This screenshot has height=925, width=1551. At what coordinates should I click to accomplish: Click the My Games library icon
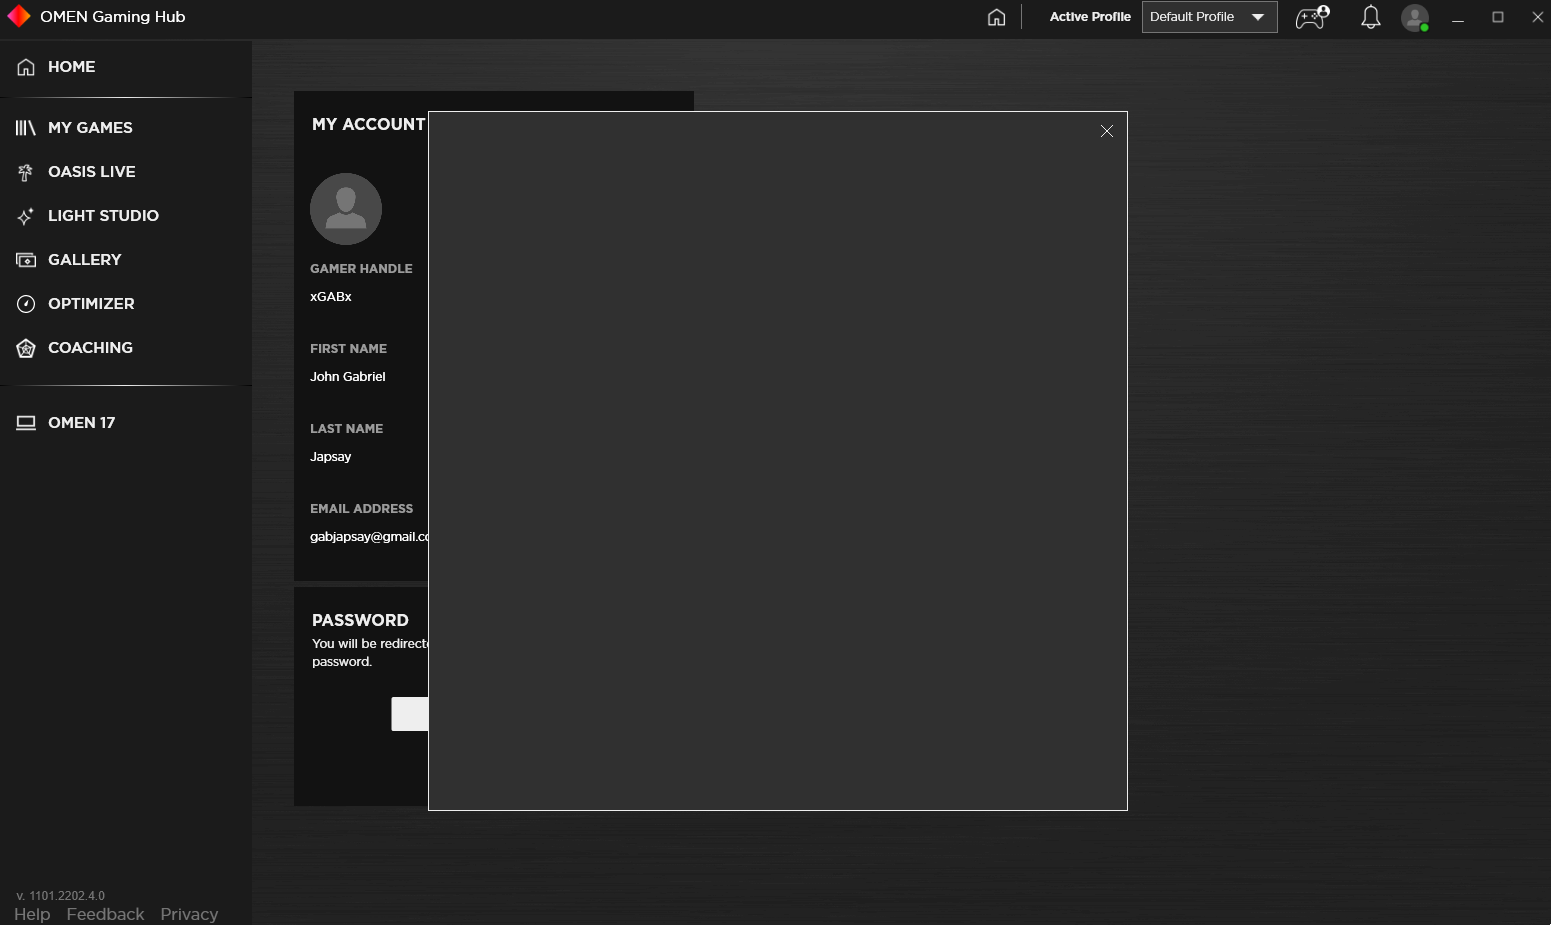[x=26, y=128]
